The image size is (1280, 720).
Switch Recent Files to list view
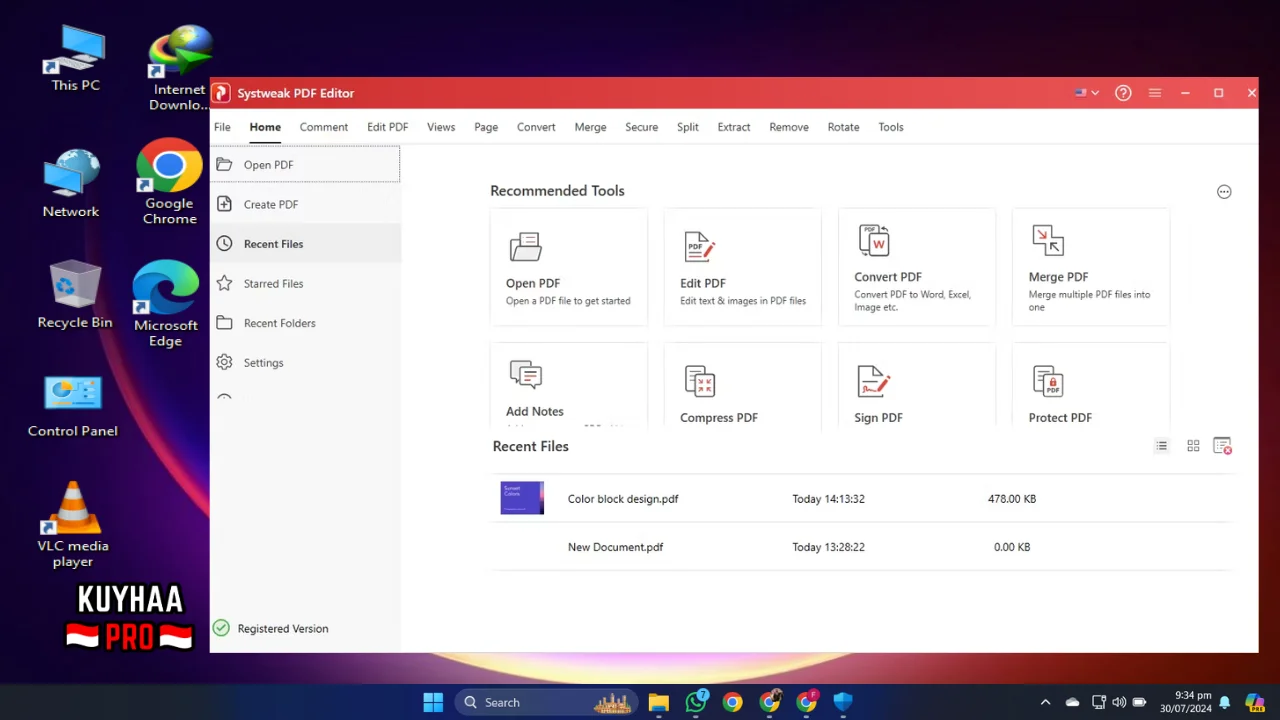(x=1161, y=446)
